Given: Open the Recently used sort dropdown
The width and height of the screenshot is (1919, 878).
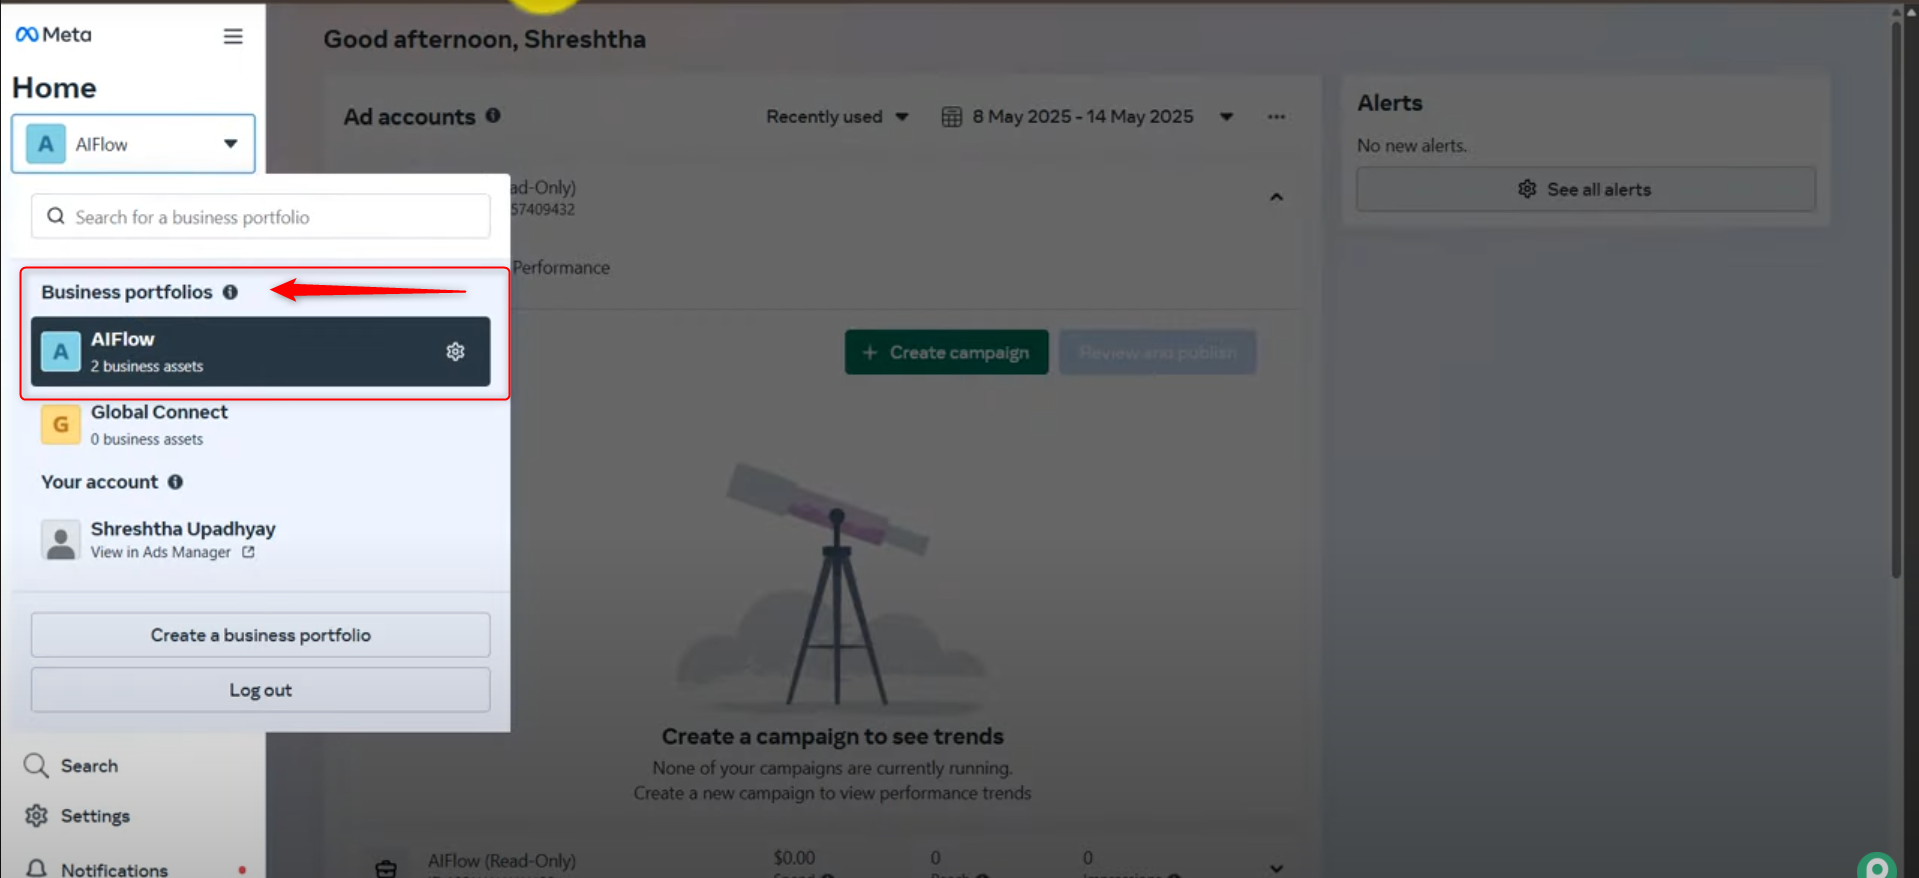Looking at the screenshot, I should coord(837,117).
